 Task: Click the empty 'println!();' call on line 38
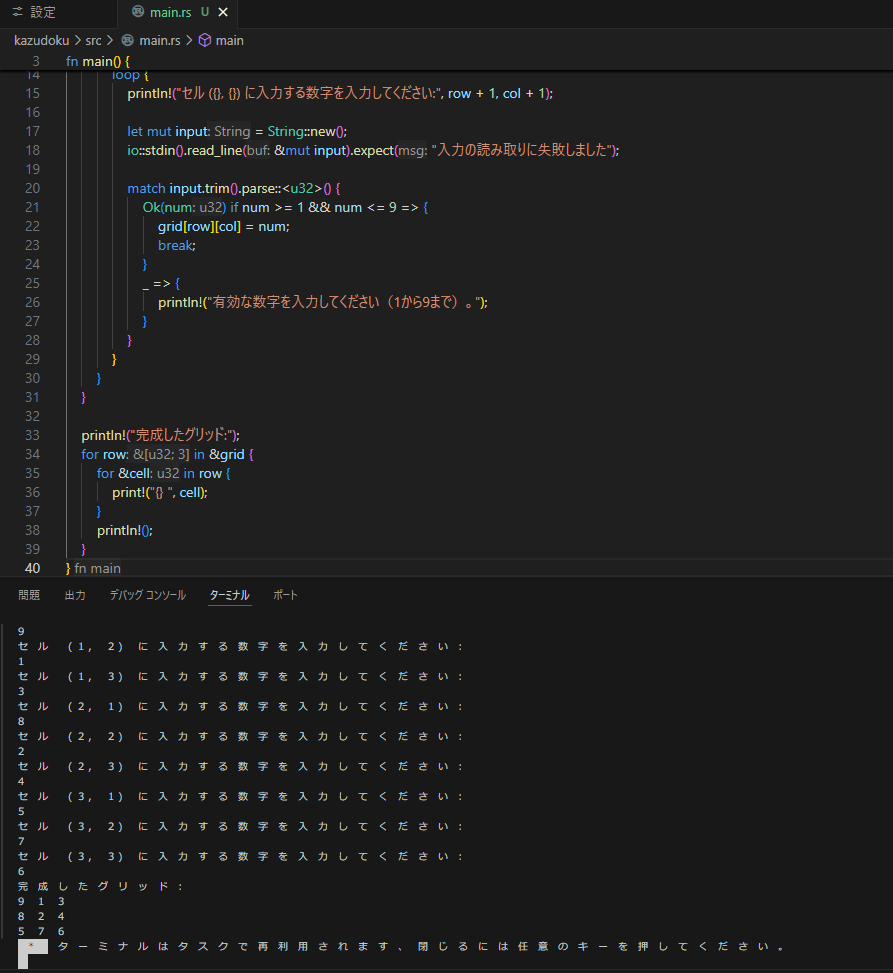tap(125, 531)
